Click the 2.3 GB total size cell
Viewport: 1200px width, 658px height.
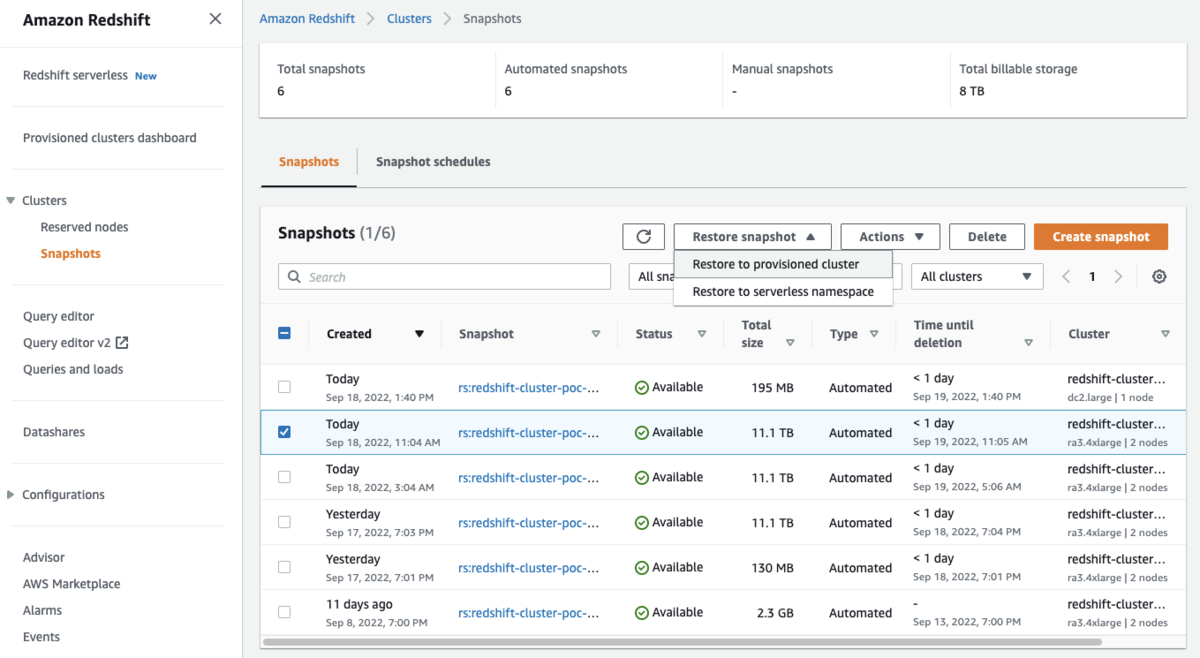pyautogui.click(x=773, y=613)
